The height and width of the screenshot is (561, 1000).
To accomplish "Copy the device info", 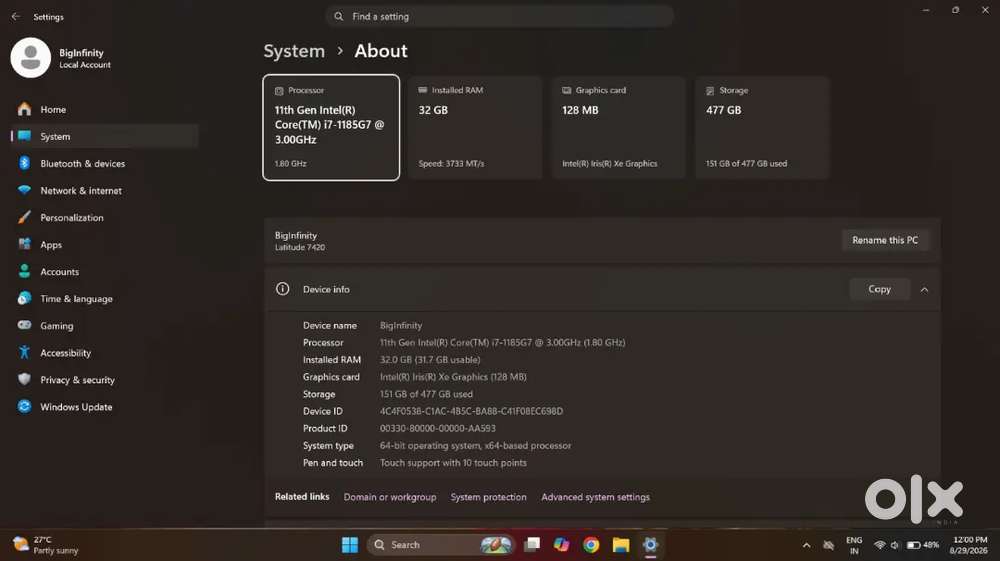I will point(879,289).
